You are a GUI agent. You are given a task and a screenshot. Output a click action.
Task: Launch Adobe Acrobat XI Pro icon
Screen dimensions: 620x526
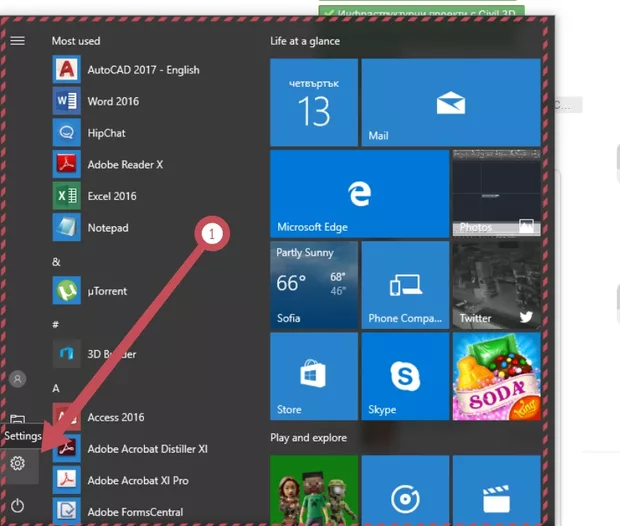(66, 480)
